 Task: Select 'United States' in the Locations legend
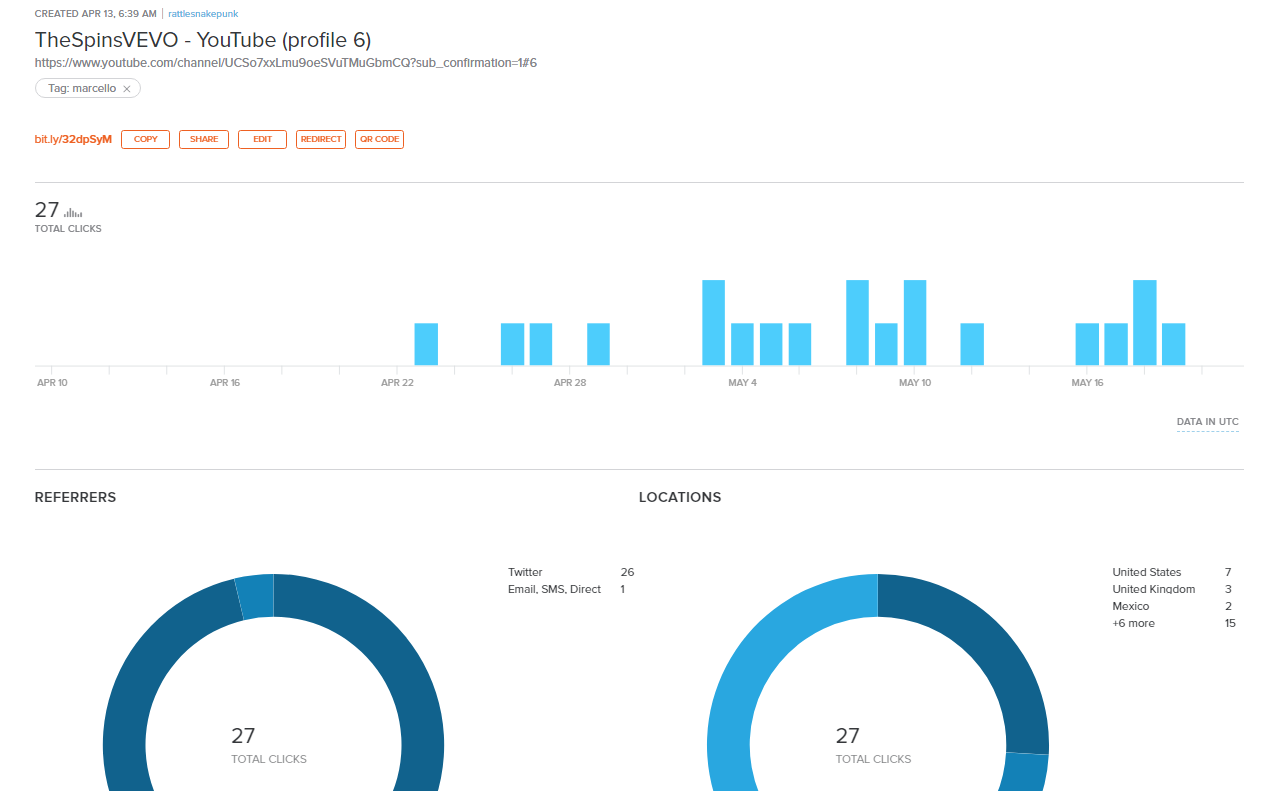point(1147,572)
